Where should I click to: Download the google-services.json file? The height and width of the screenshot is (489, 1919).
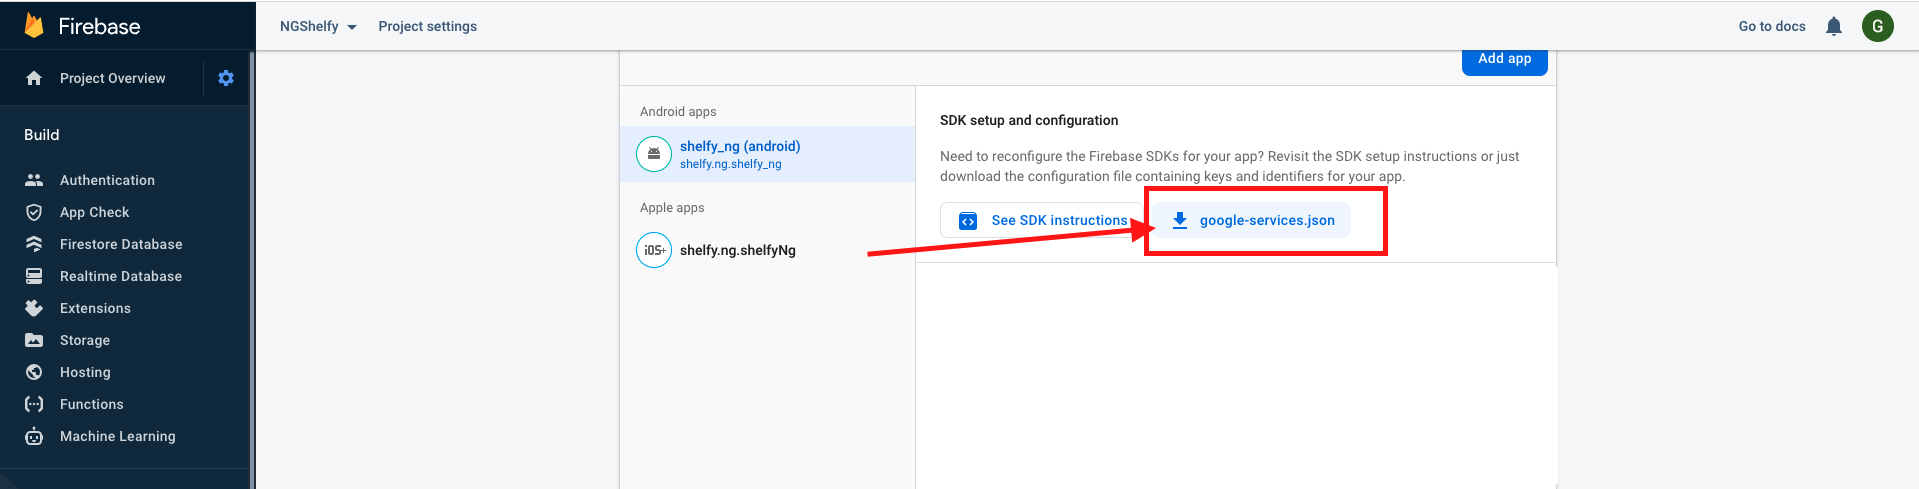click(x=1252, y=220)
